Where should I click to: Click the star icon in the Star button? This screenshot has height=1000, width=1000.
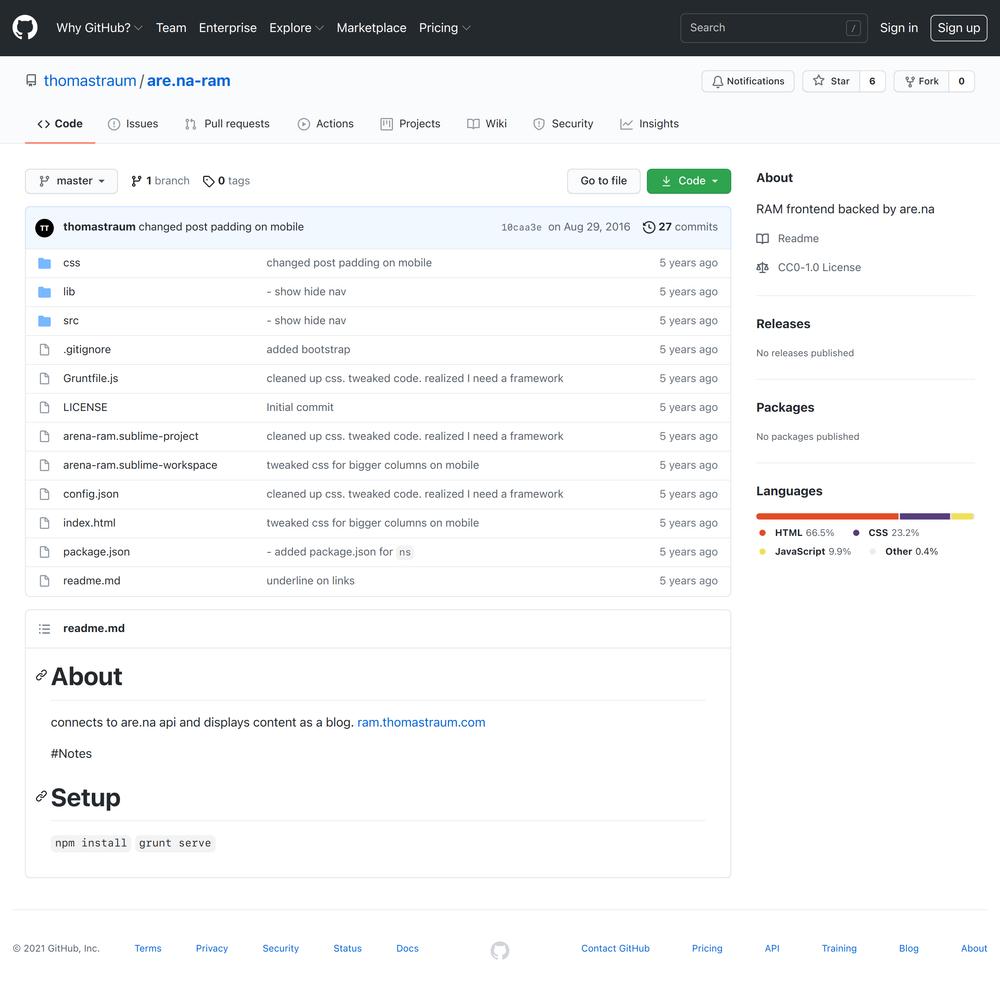pyautogui.click(x=818, y=80)
